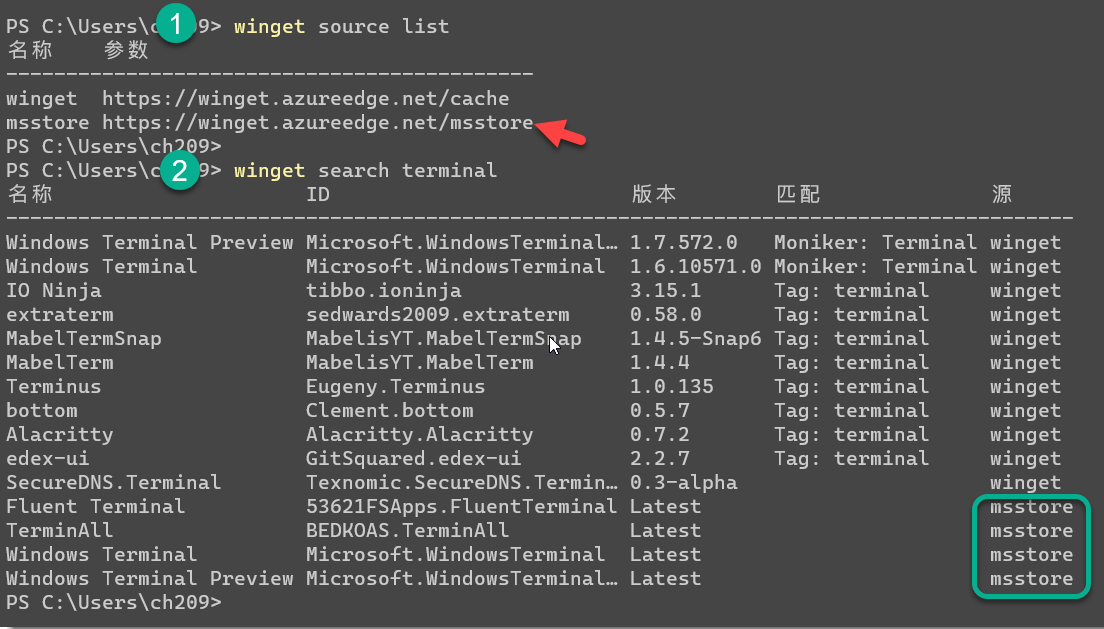The image size is (1104, 629).
Task: Select "Windows Terminal" name in 1.6.10571.0 row
Action: 102,266
